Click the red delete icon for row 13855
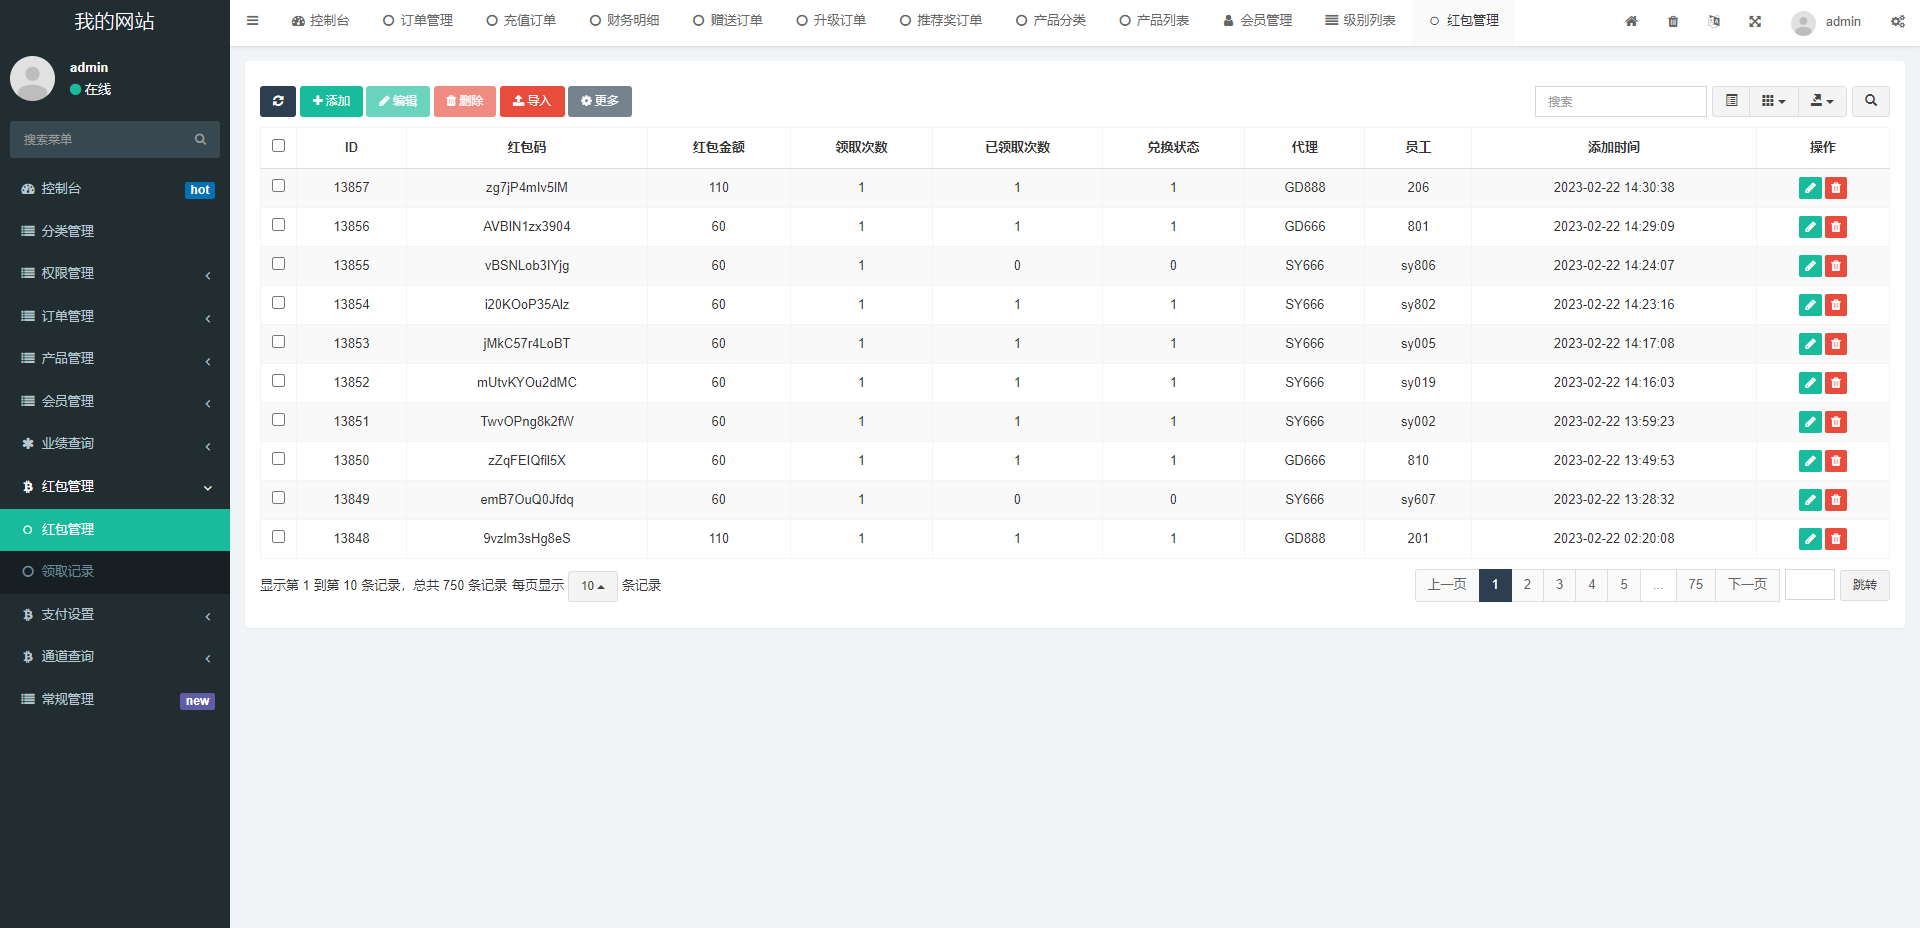 1836,266
